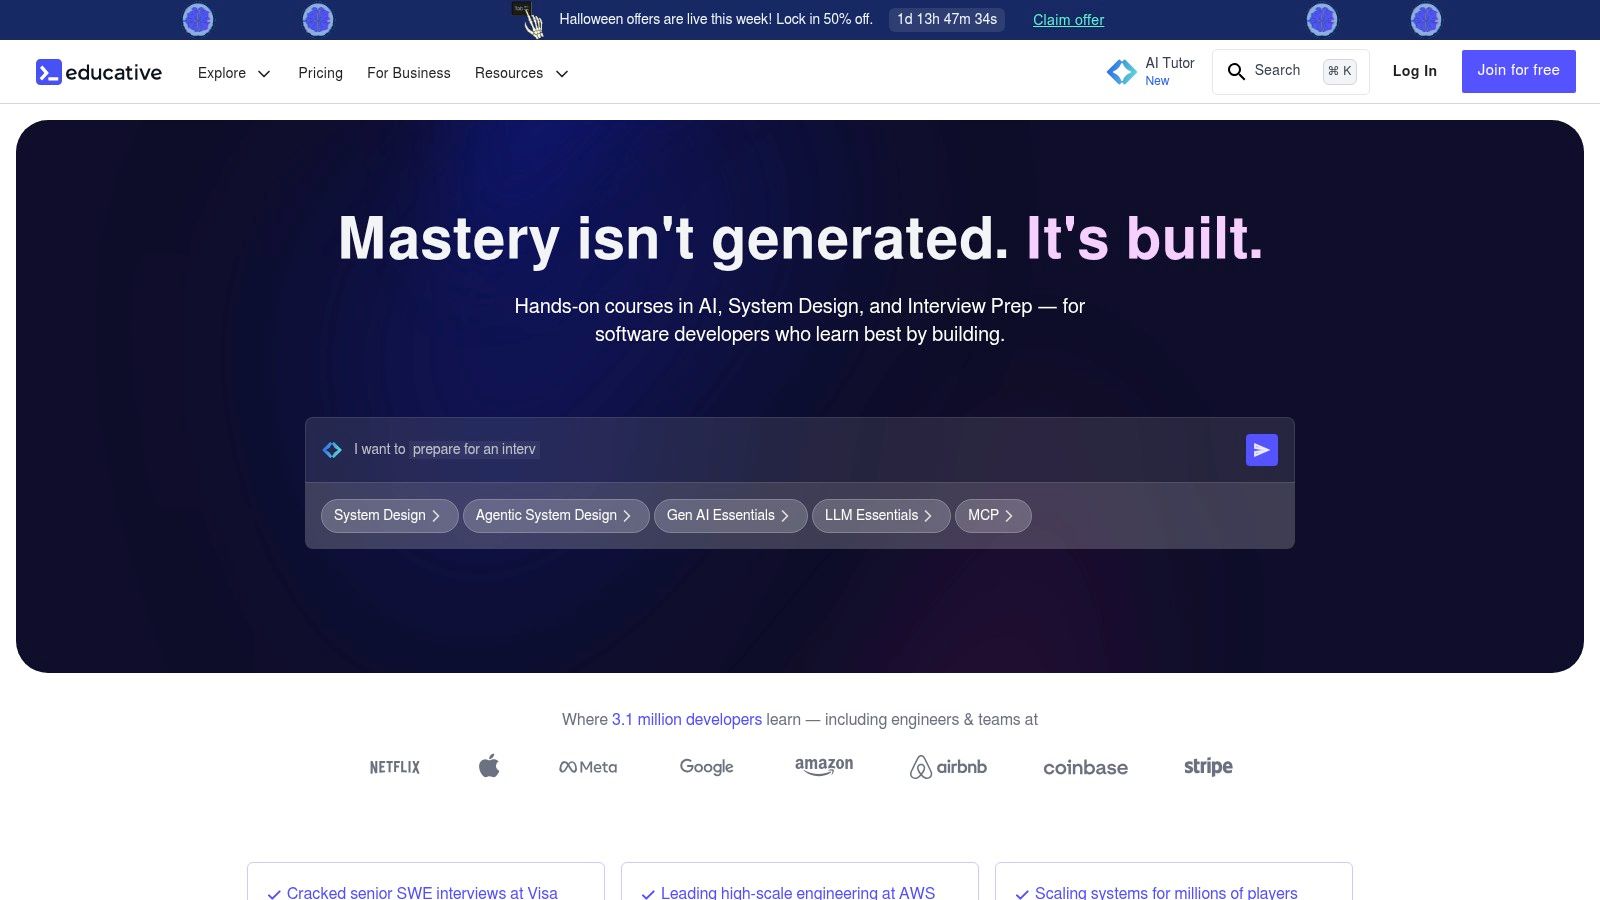The height and width of the screenshot is (900, 1600).
Task: Select the Agentic System Design chip
Action: 556,515
